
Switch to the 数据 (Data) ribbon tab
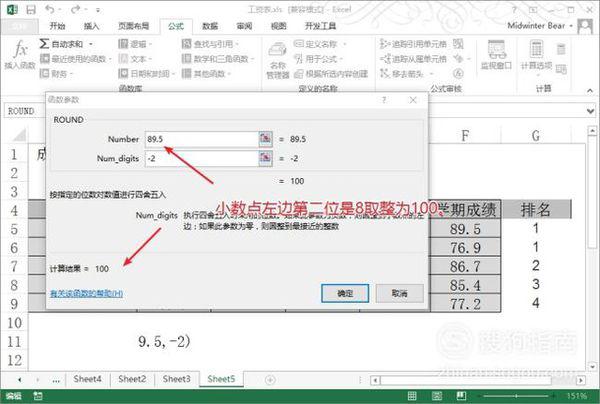pyautogui.click(x=210, y=26)
